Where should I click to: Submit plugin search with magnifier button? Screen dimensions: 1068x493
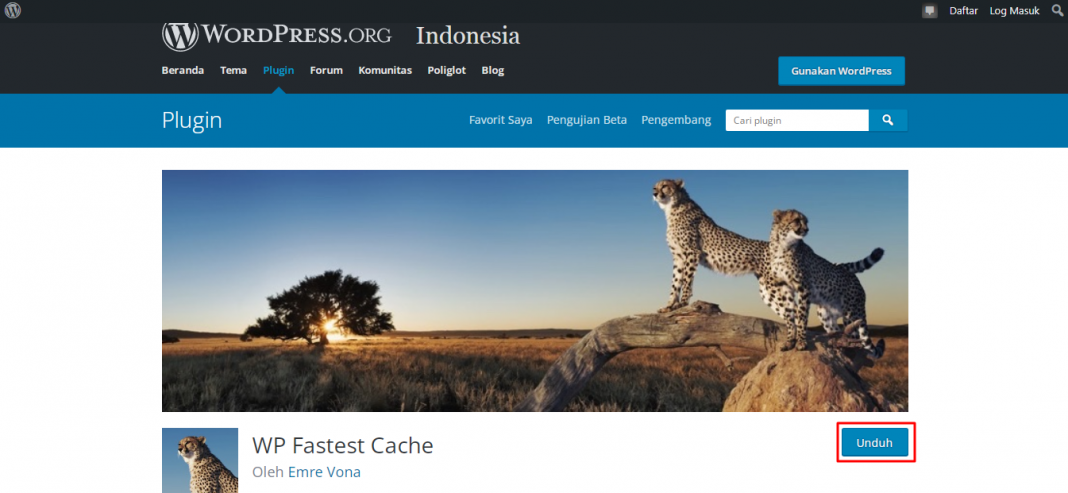pyautogui.click(x=888, y=121)
